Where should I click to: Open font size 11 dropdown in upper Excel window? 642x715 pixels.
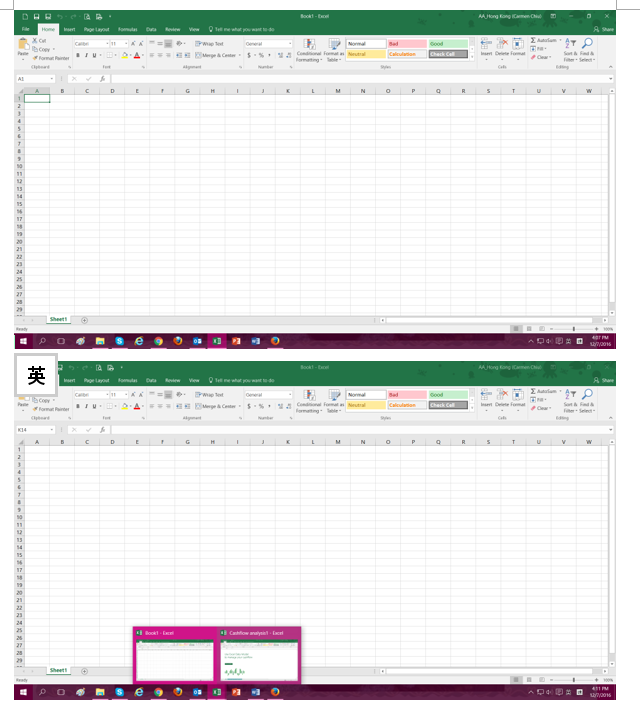[x=126, y=44]
